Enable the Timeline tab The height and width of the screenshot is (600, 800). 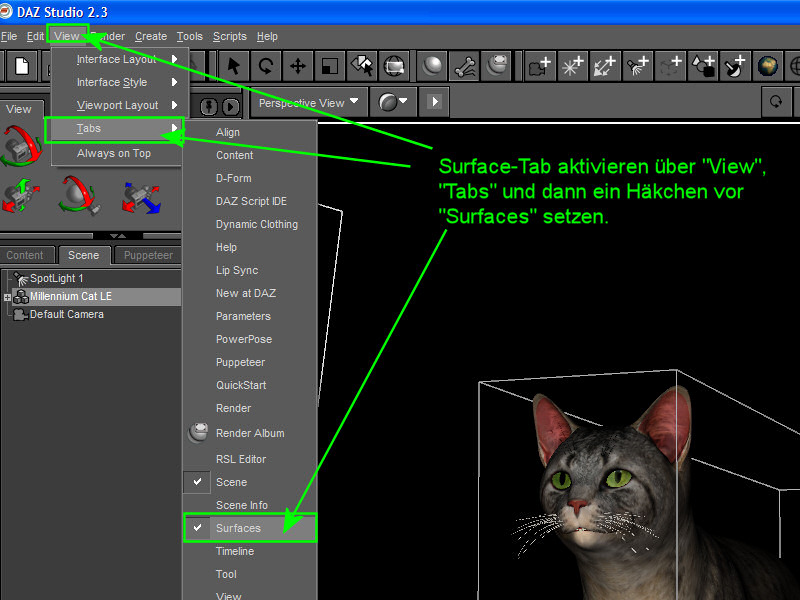tap(250, 551)
